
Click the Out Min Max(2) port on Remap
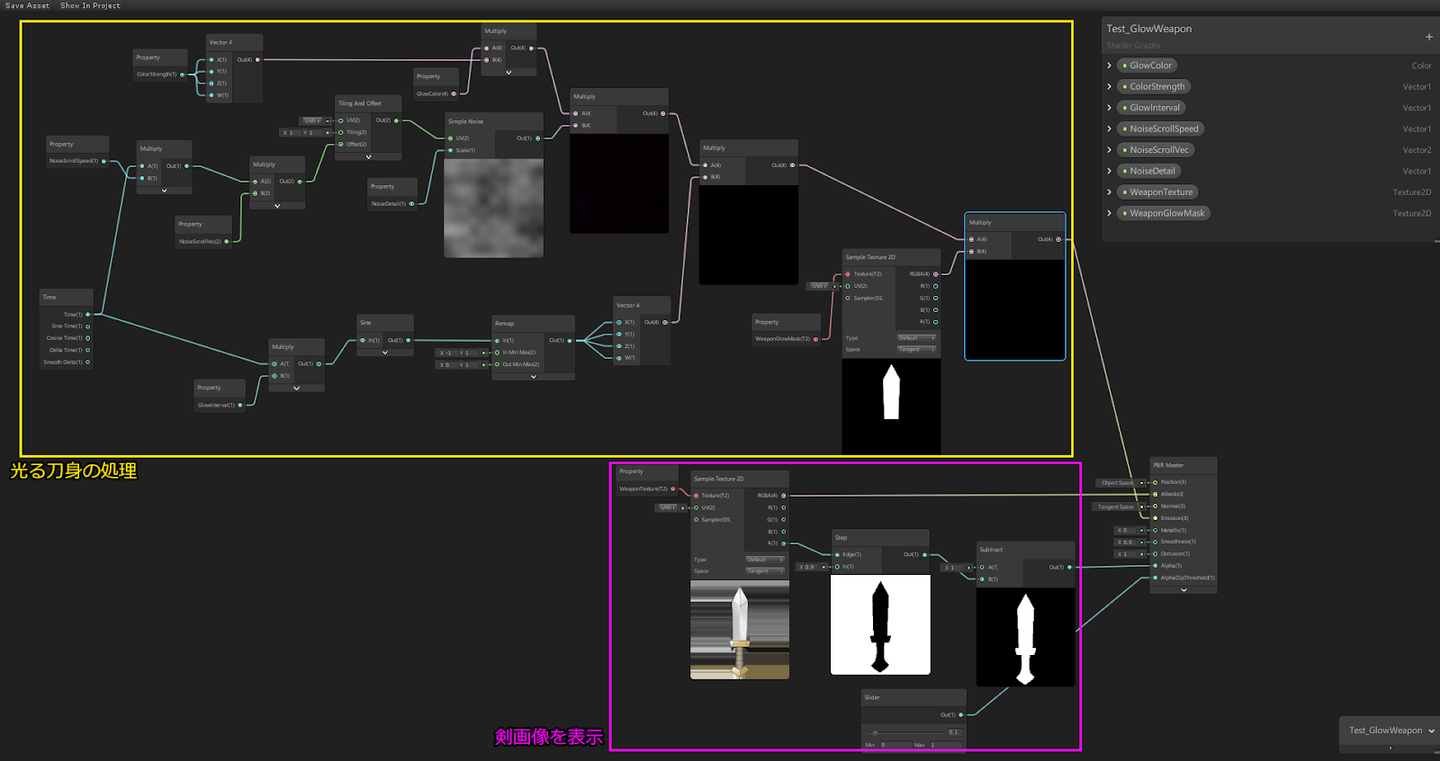pyautogui.click(x=497, y=364)
